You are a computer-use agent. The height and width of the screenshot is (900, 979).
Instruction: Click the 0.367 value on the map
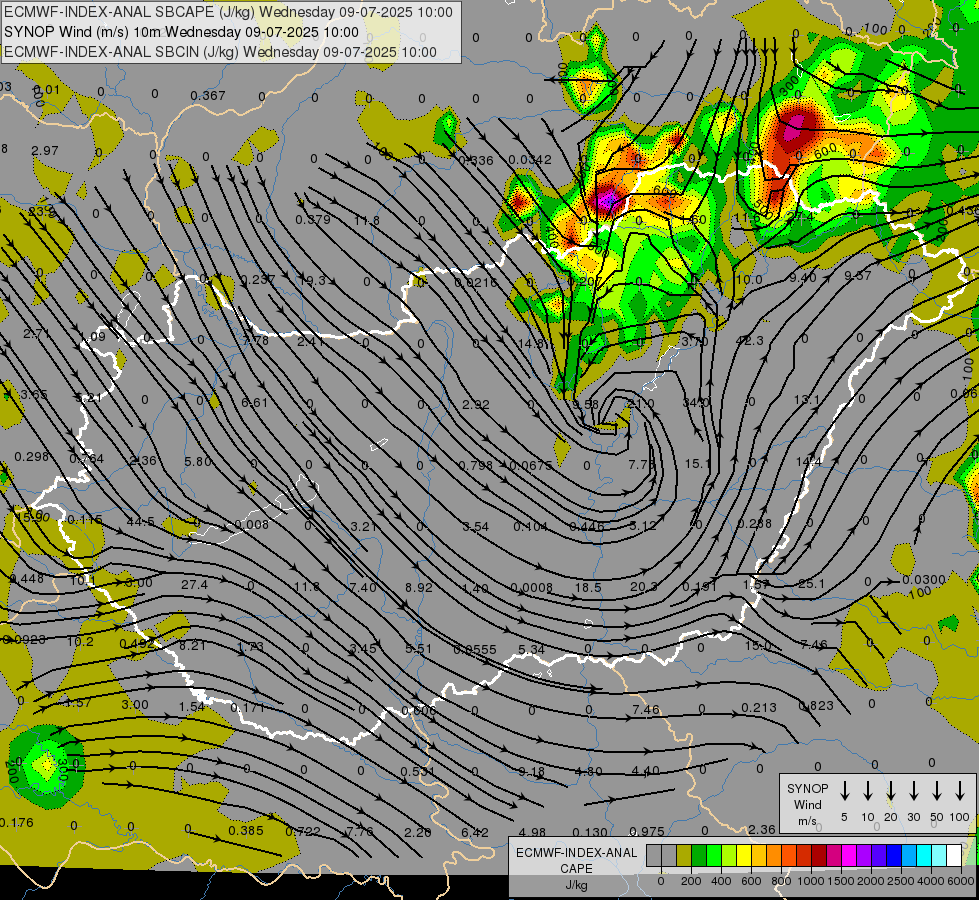(208, 96)
